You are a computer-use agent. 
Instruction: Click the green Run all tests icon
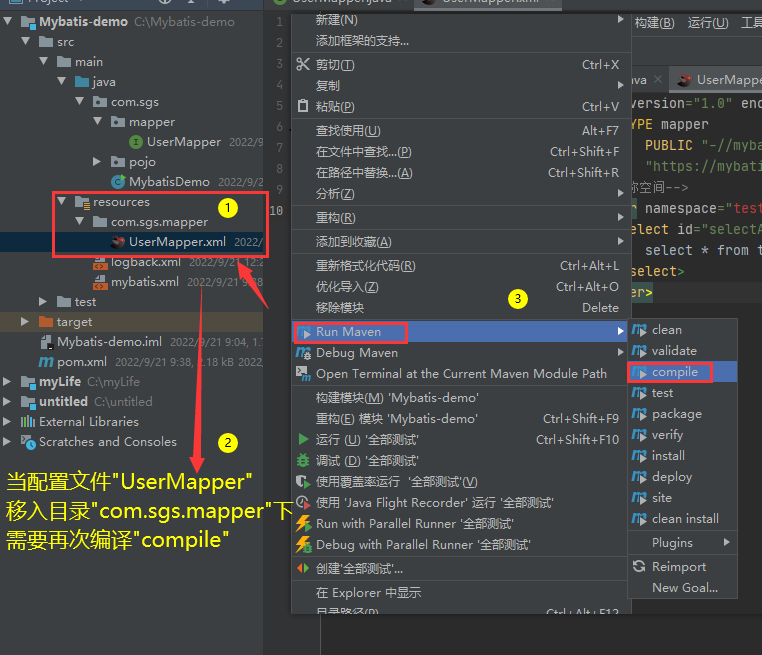(303, 439)
